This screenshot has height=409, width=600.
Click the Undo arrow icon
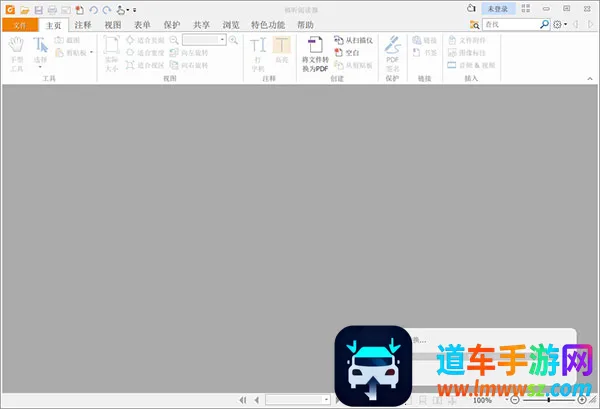pos(93,9)
